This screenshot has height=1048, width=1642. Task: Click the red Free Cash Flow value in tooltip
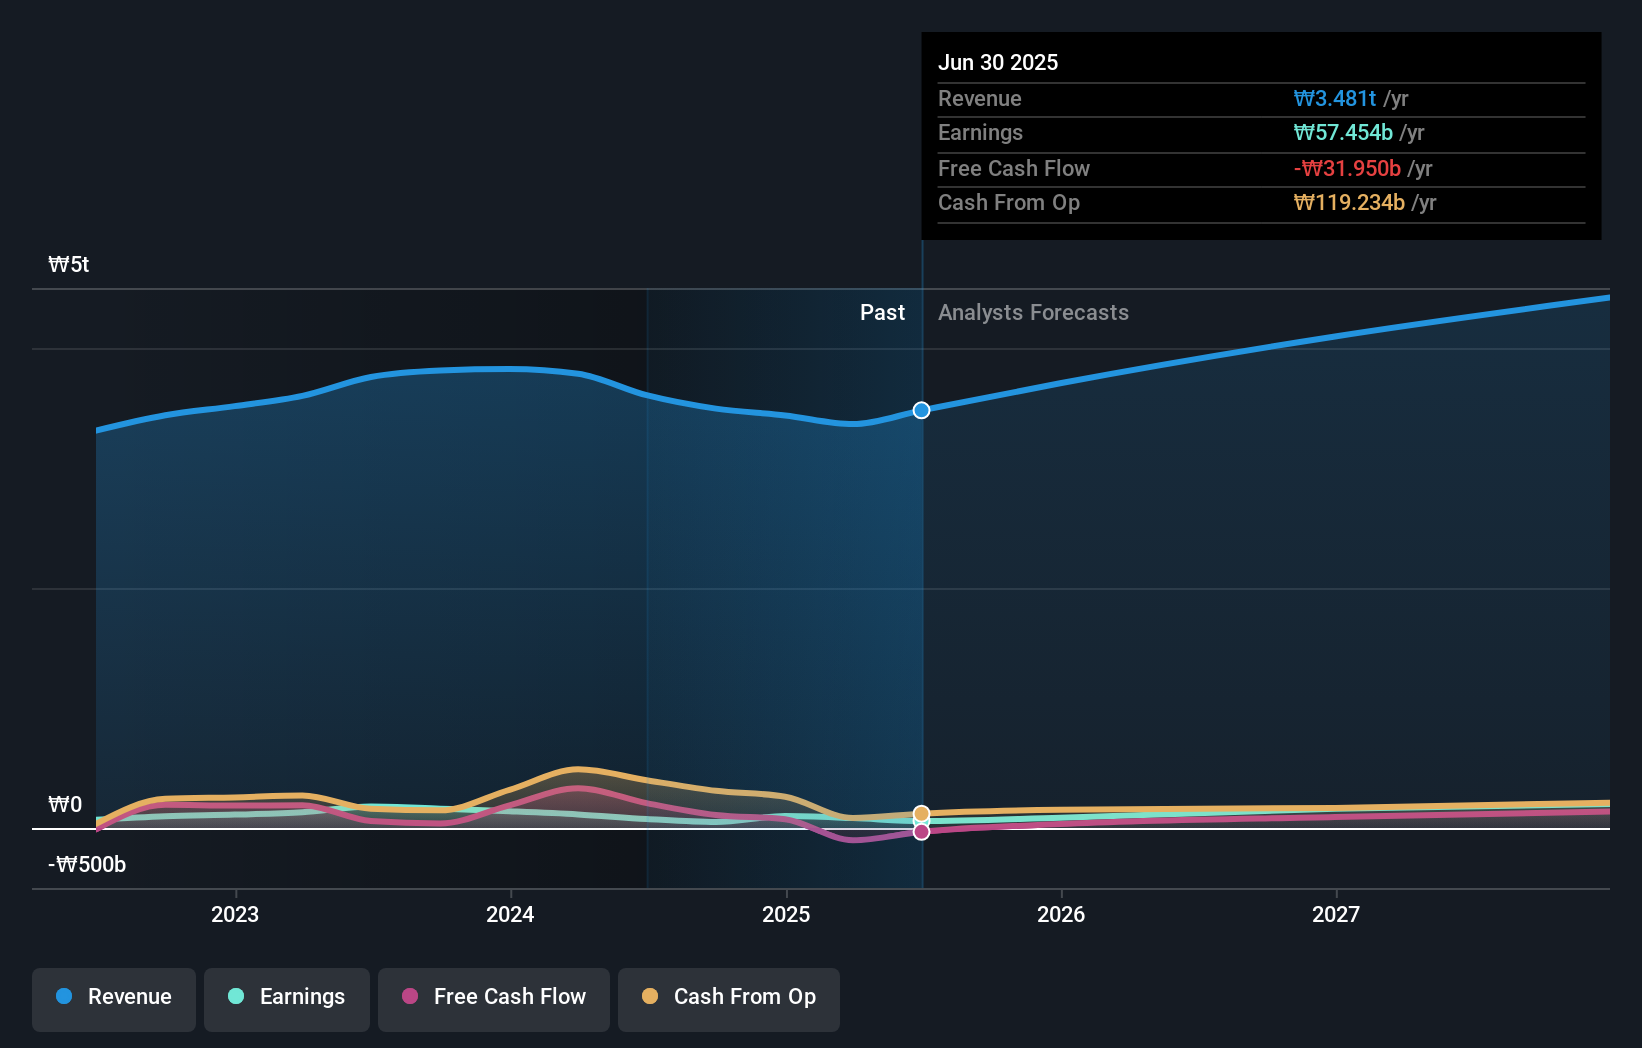1348,169
